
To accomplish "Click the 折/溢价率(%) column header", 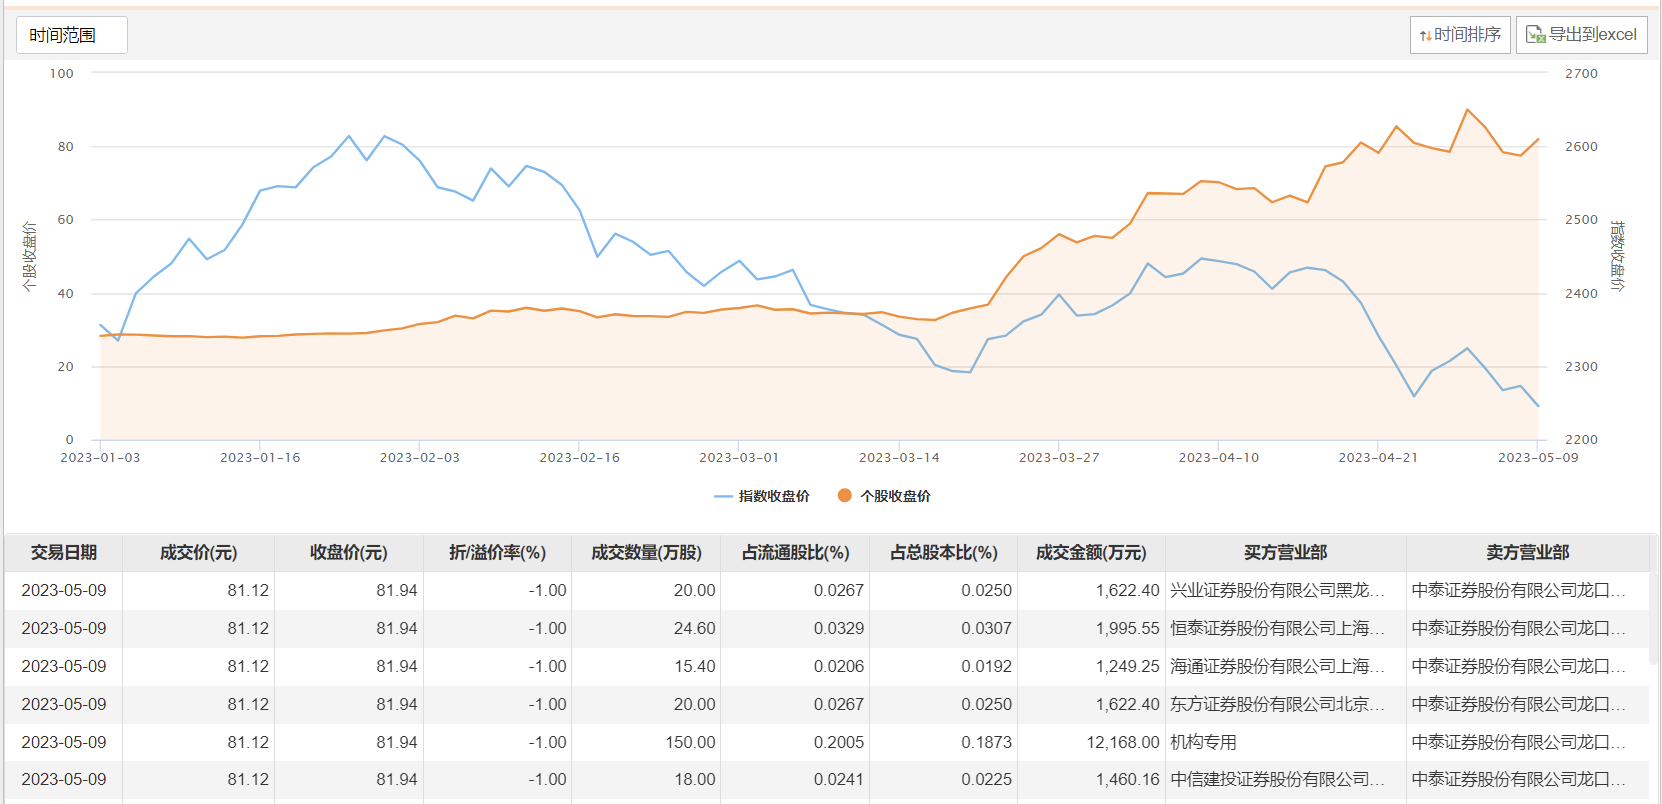I will 497,553.
